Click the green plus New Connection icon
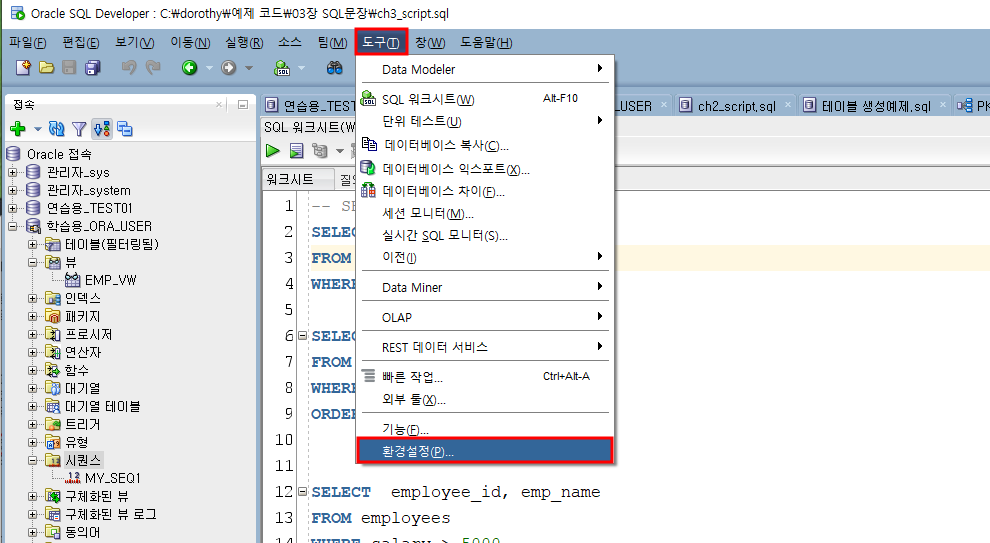Image resolution: width=990 pixels, height=543 pixels. [18, 129]
